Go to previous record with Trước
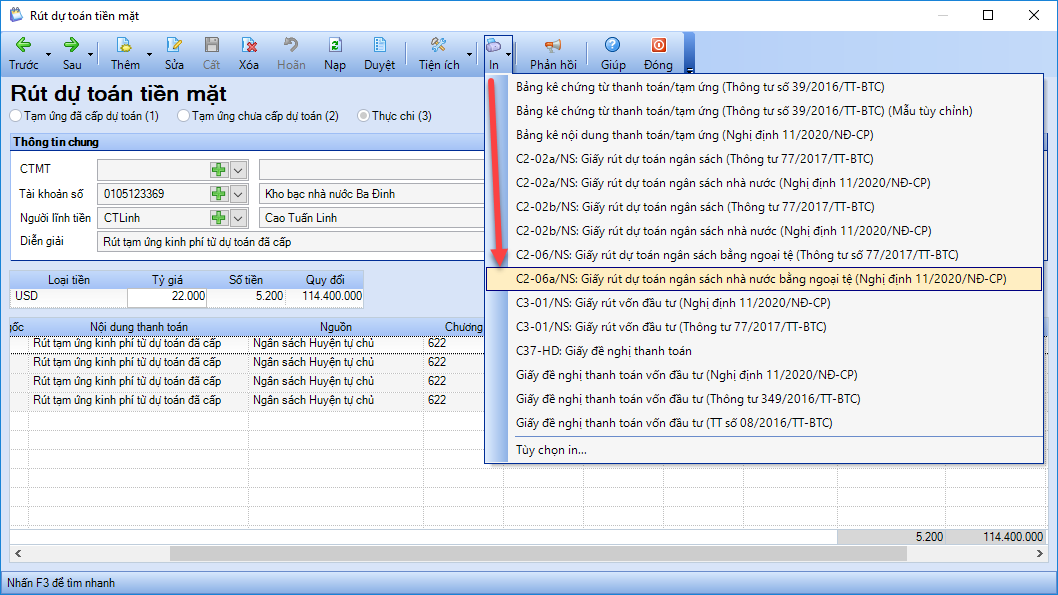Screen dimensions: 1058x595 24,54
